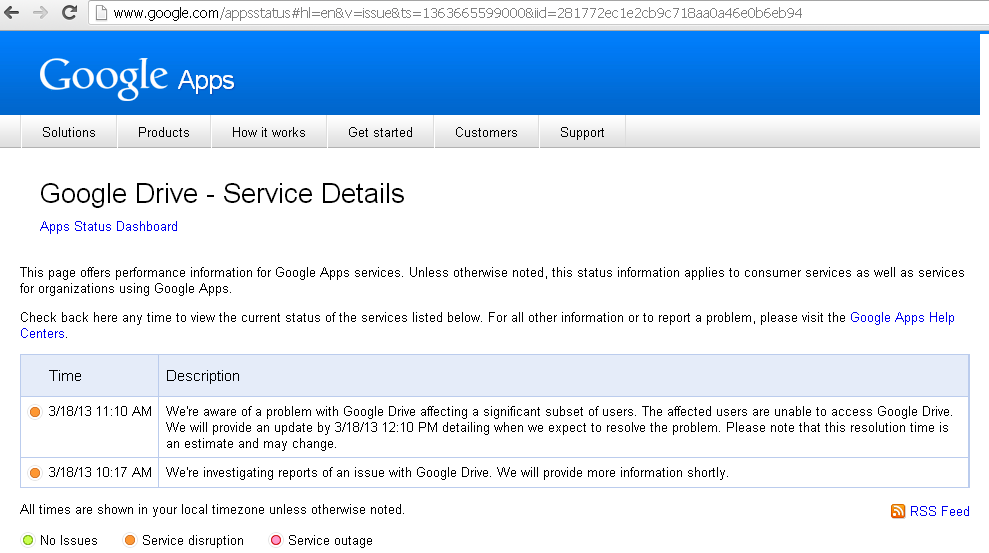Click the Service outage legend label
The image size is (989, 553).
click(x=331, y=540)
